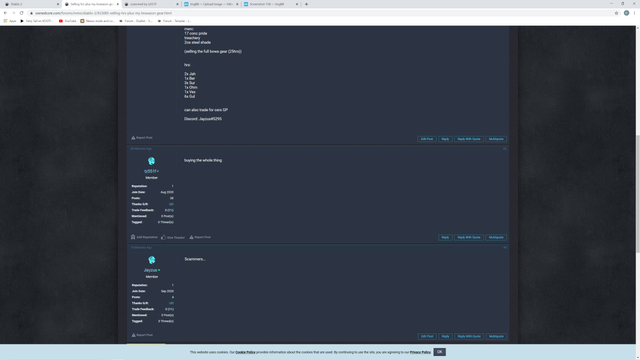Click the browser forward arrow
Viewport: 640px width, 360px height.
(13, 13)
